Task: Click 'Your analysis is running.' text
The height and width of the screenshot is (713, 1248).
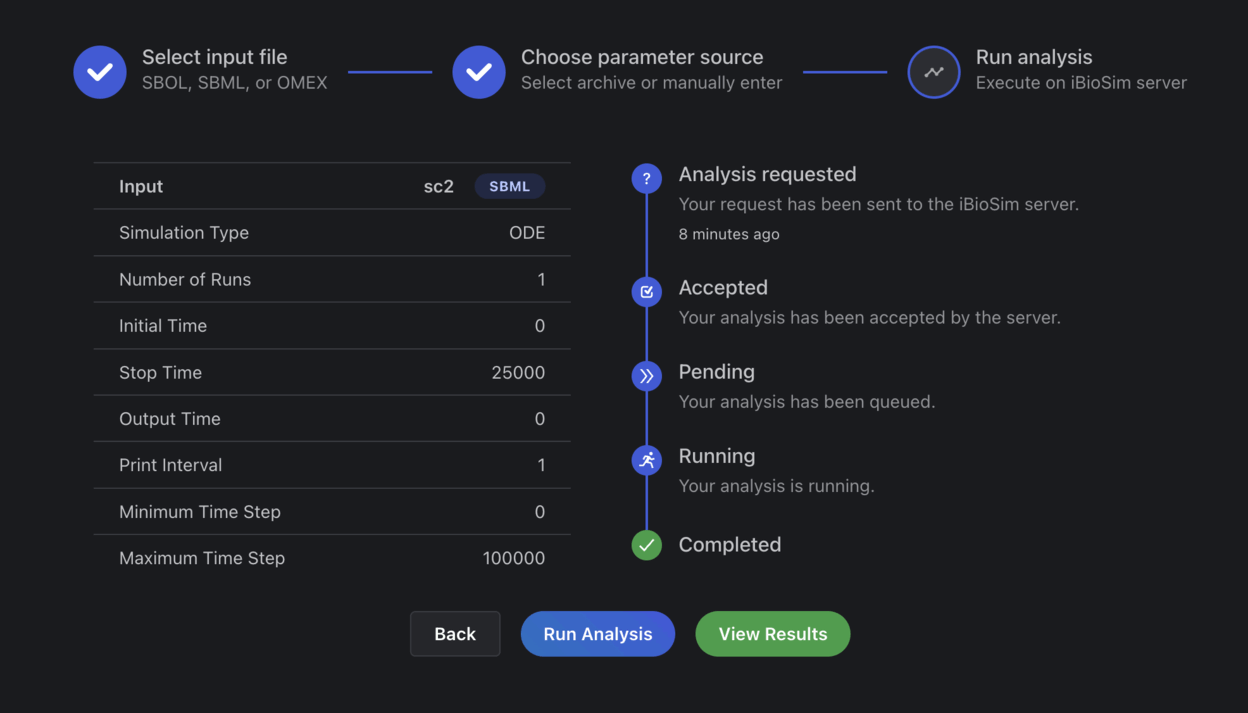Action: tap(776, 486)
